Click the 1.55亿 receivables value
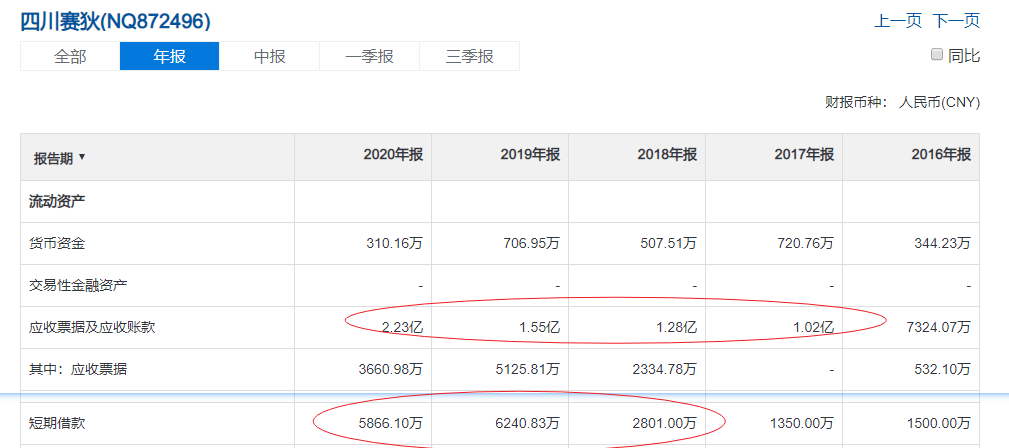 click(540, 328)
